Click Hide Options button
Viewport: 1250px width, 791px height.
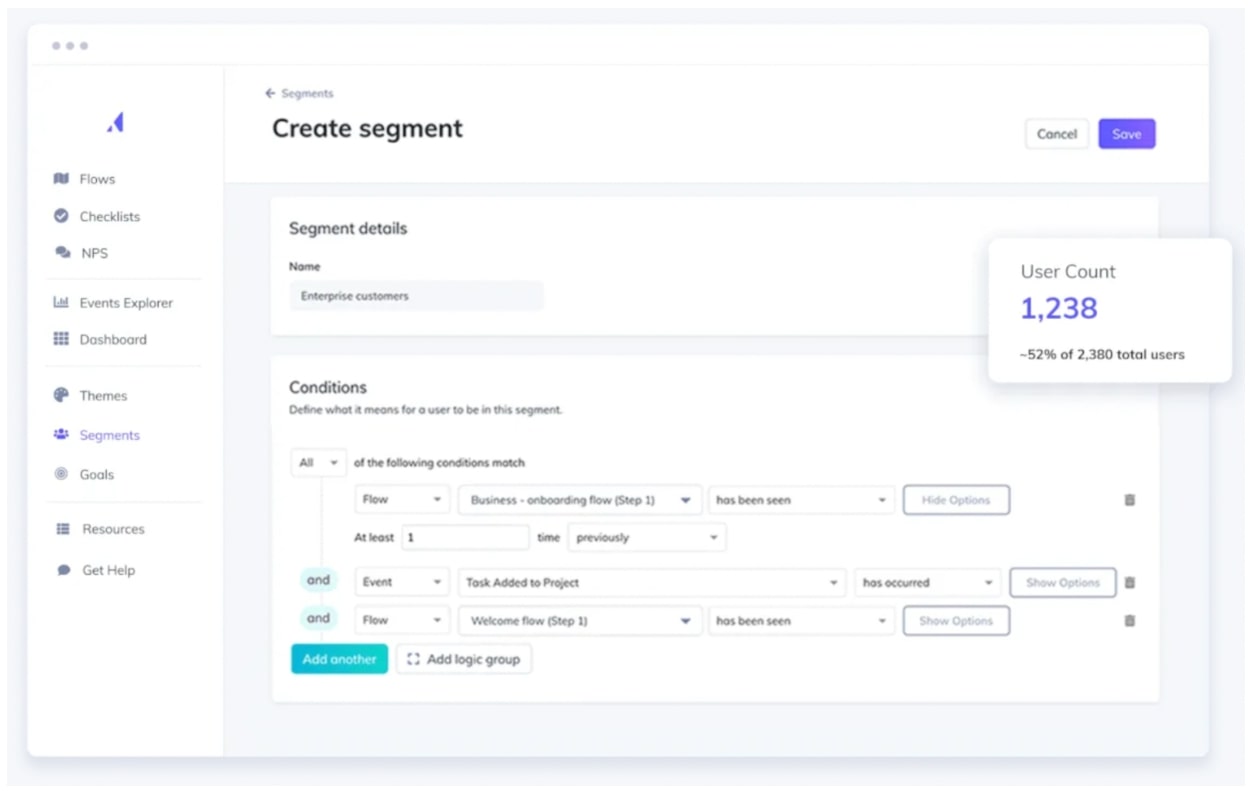click(956, 500)
